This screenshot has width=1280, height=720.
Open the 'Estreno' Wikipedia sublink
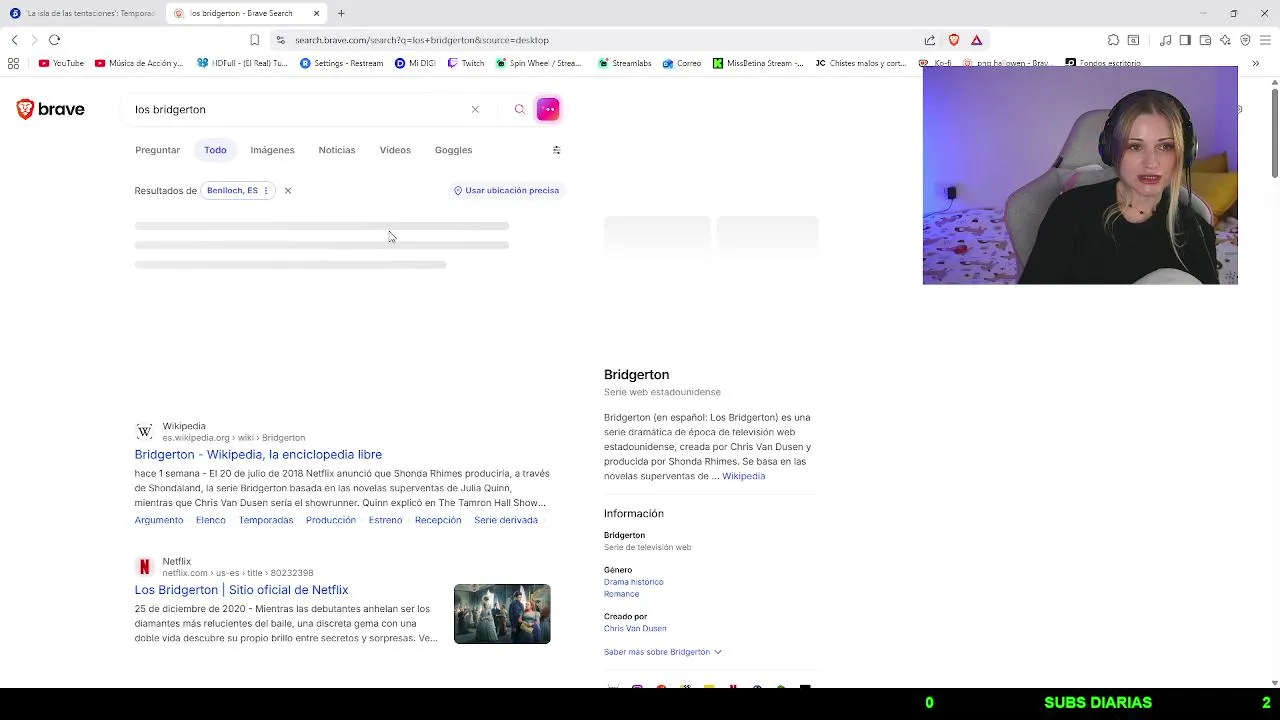(x=385, y=520)
